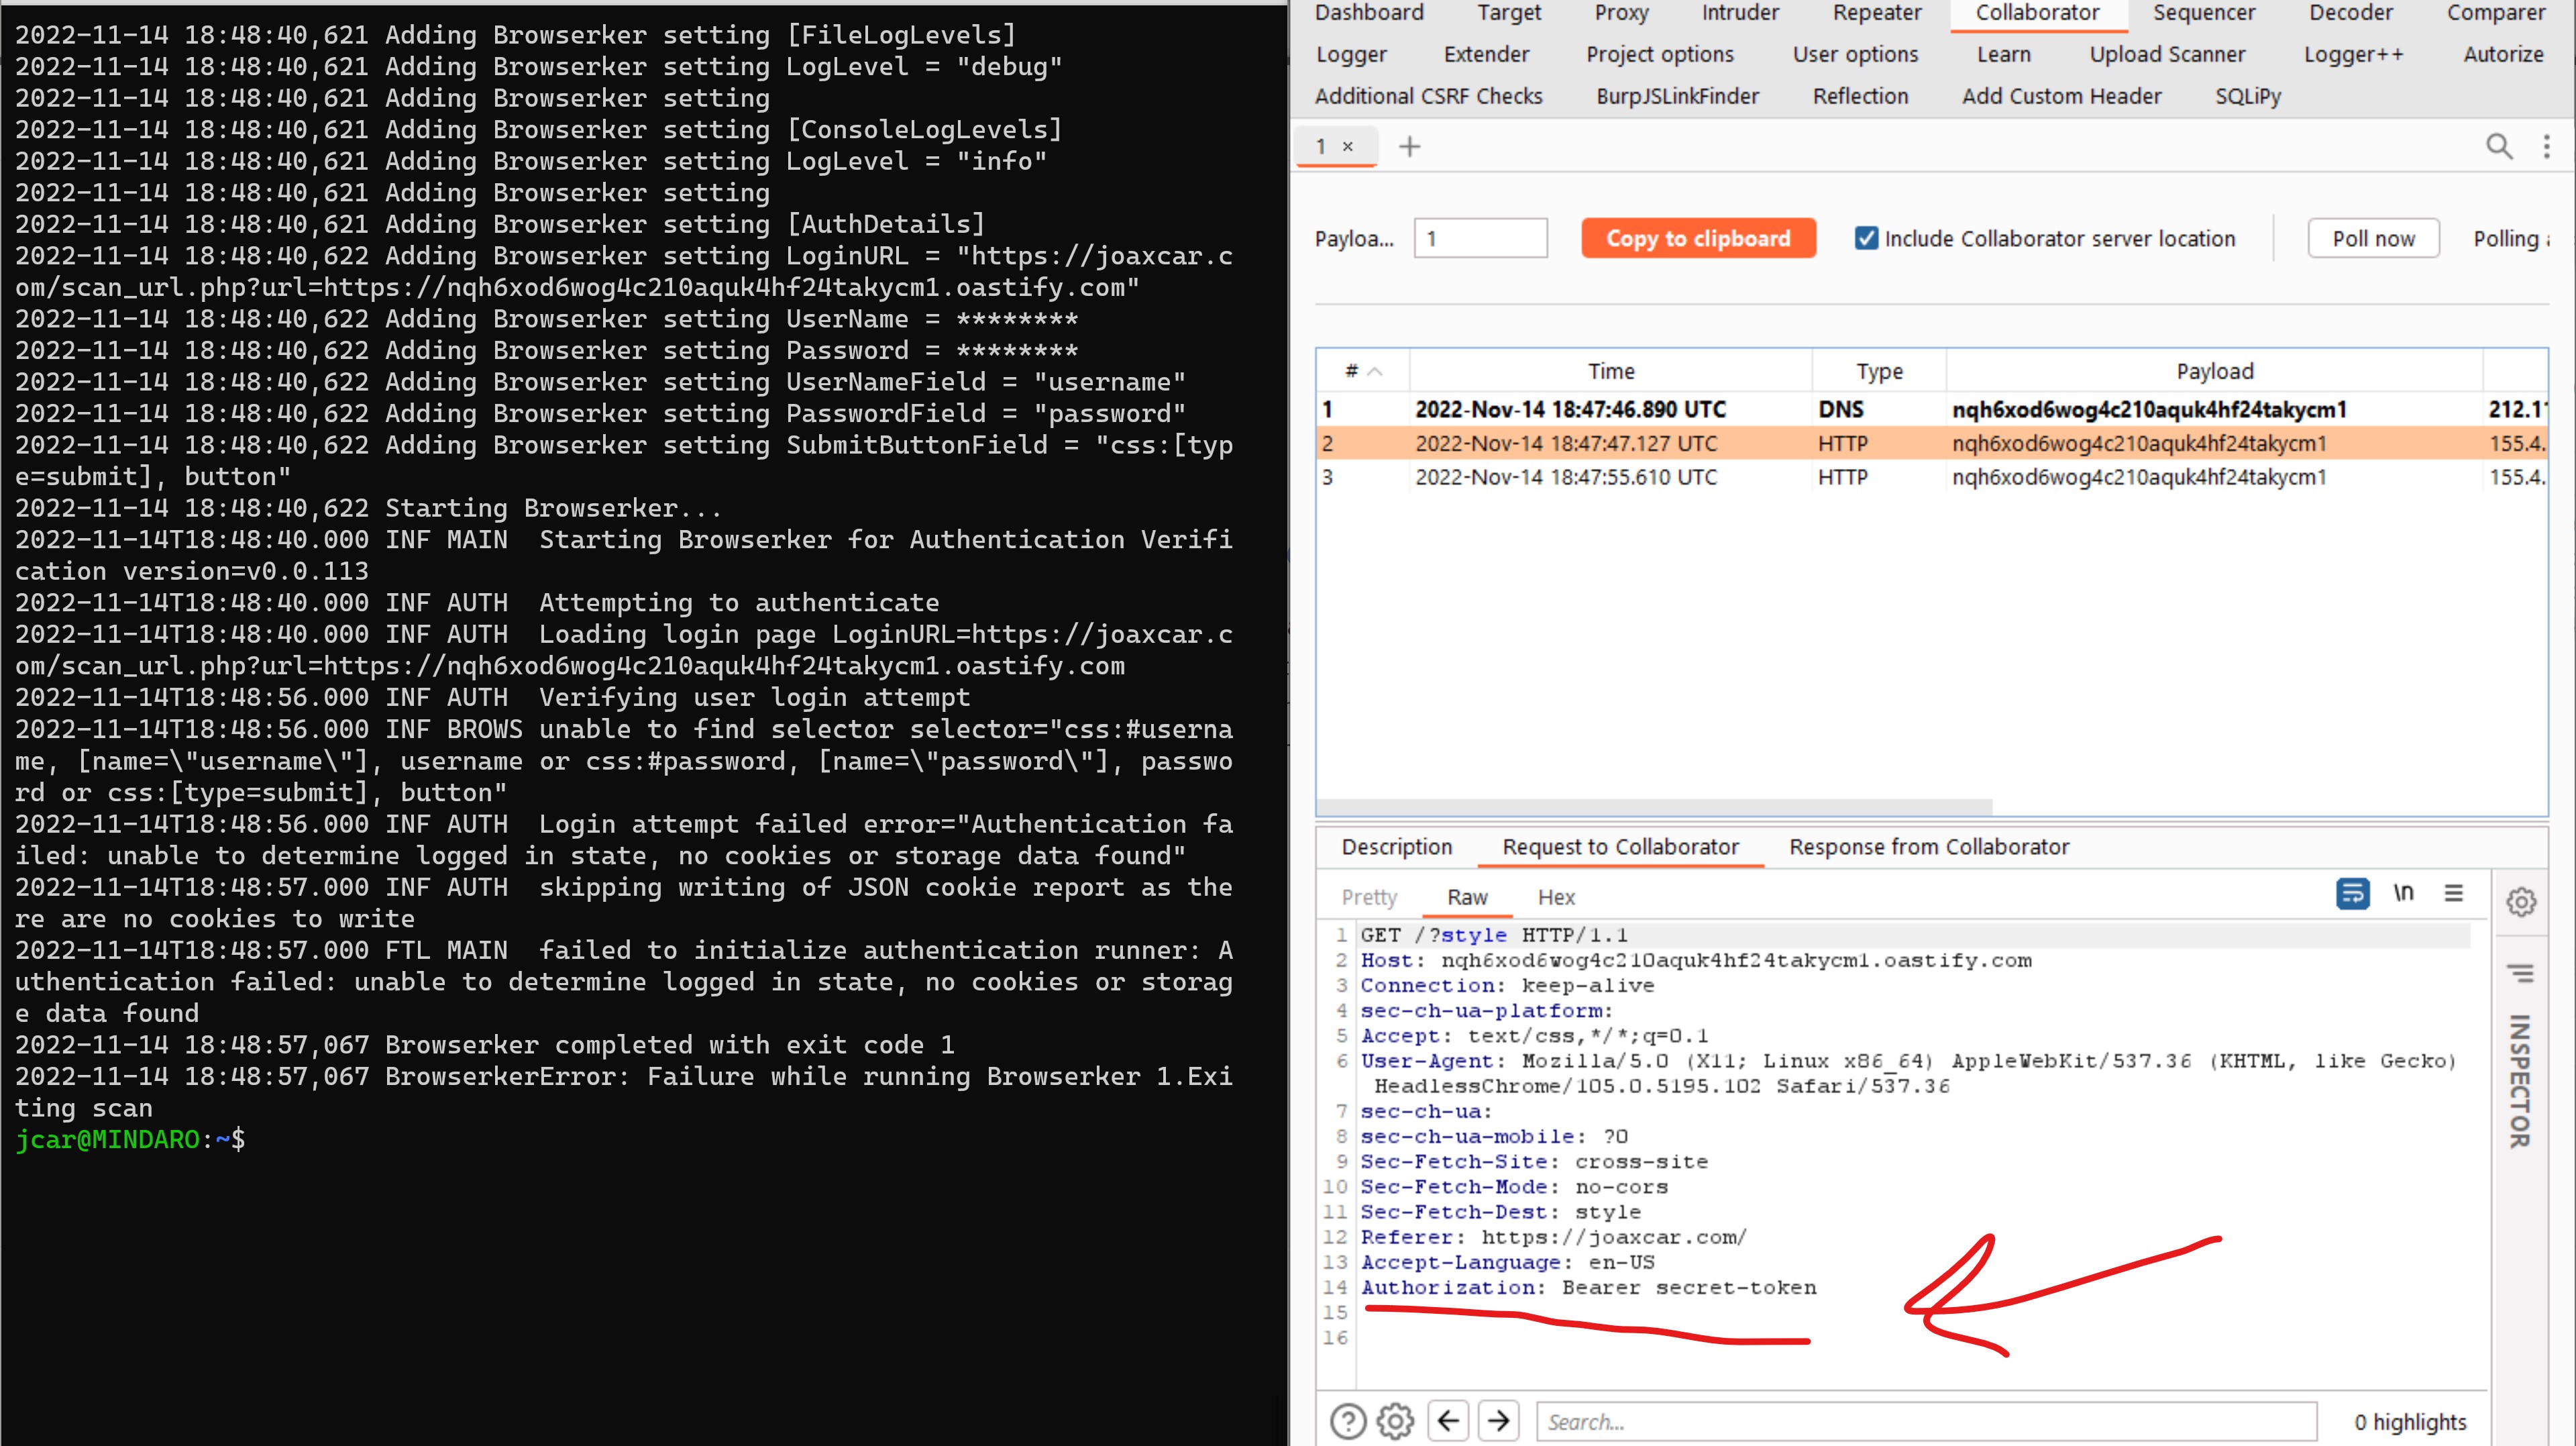Switch to the Repeater tab
Viewport: 2576px width, 1446px height.
click(x=1876, y=13)
